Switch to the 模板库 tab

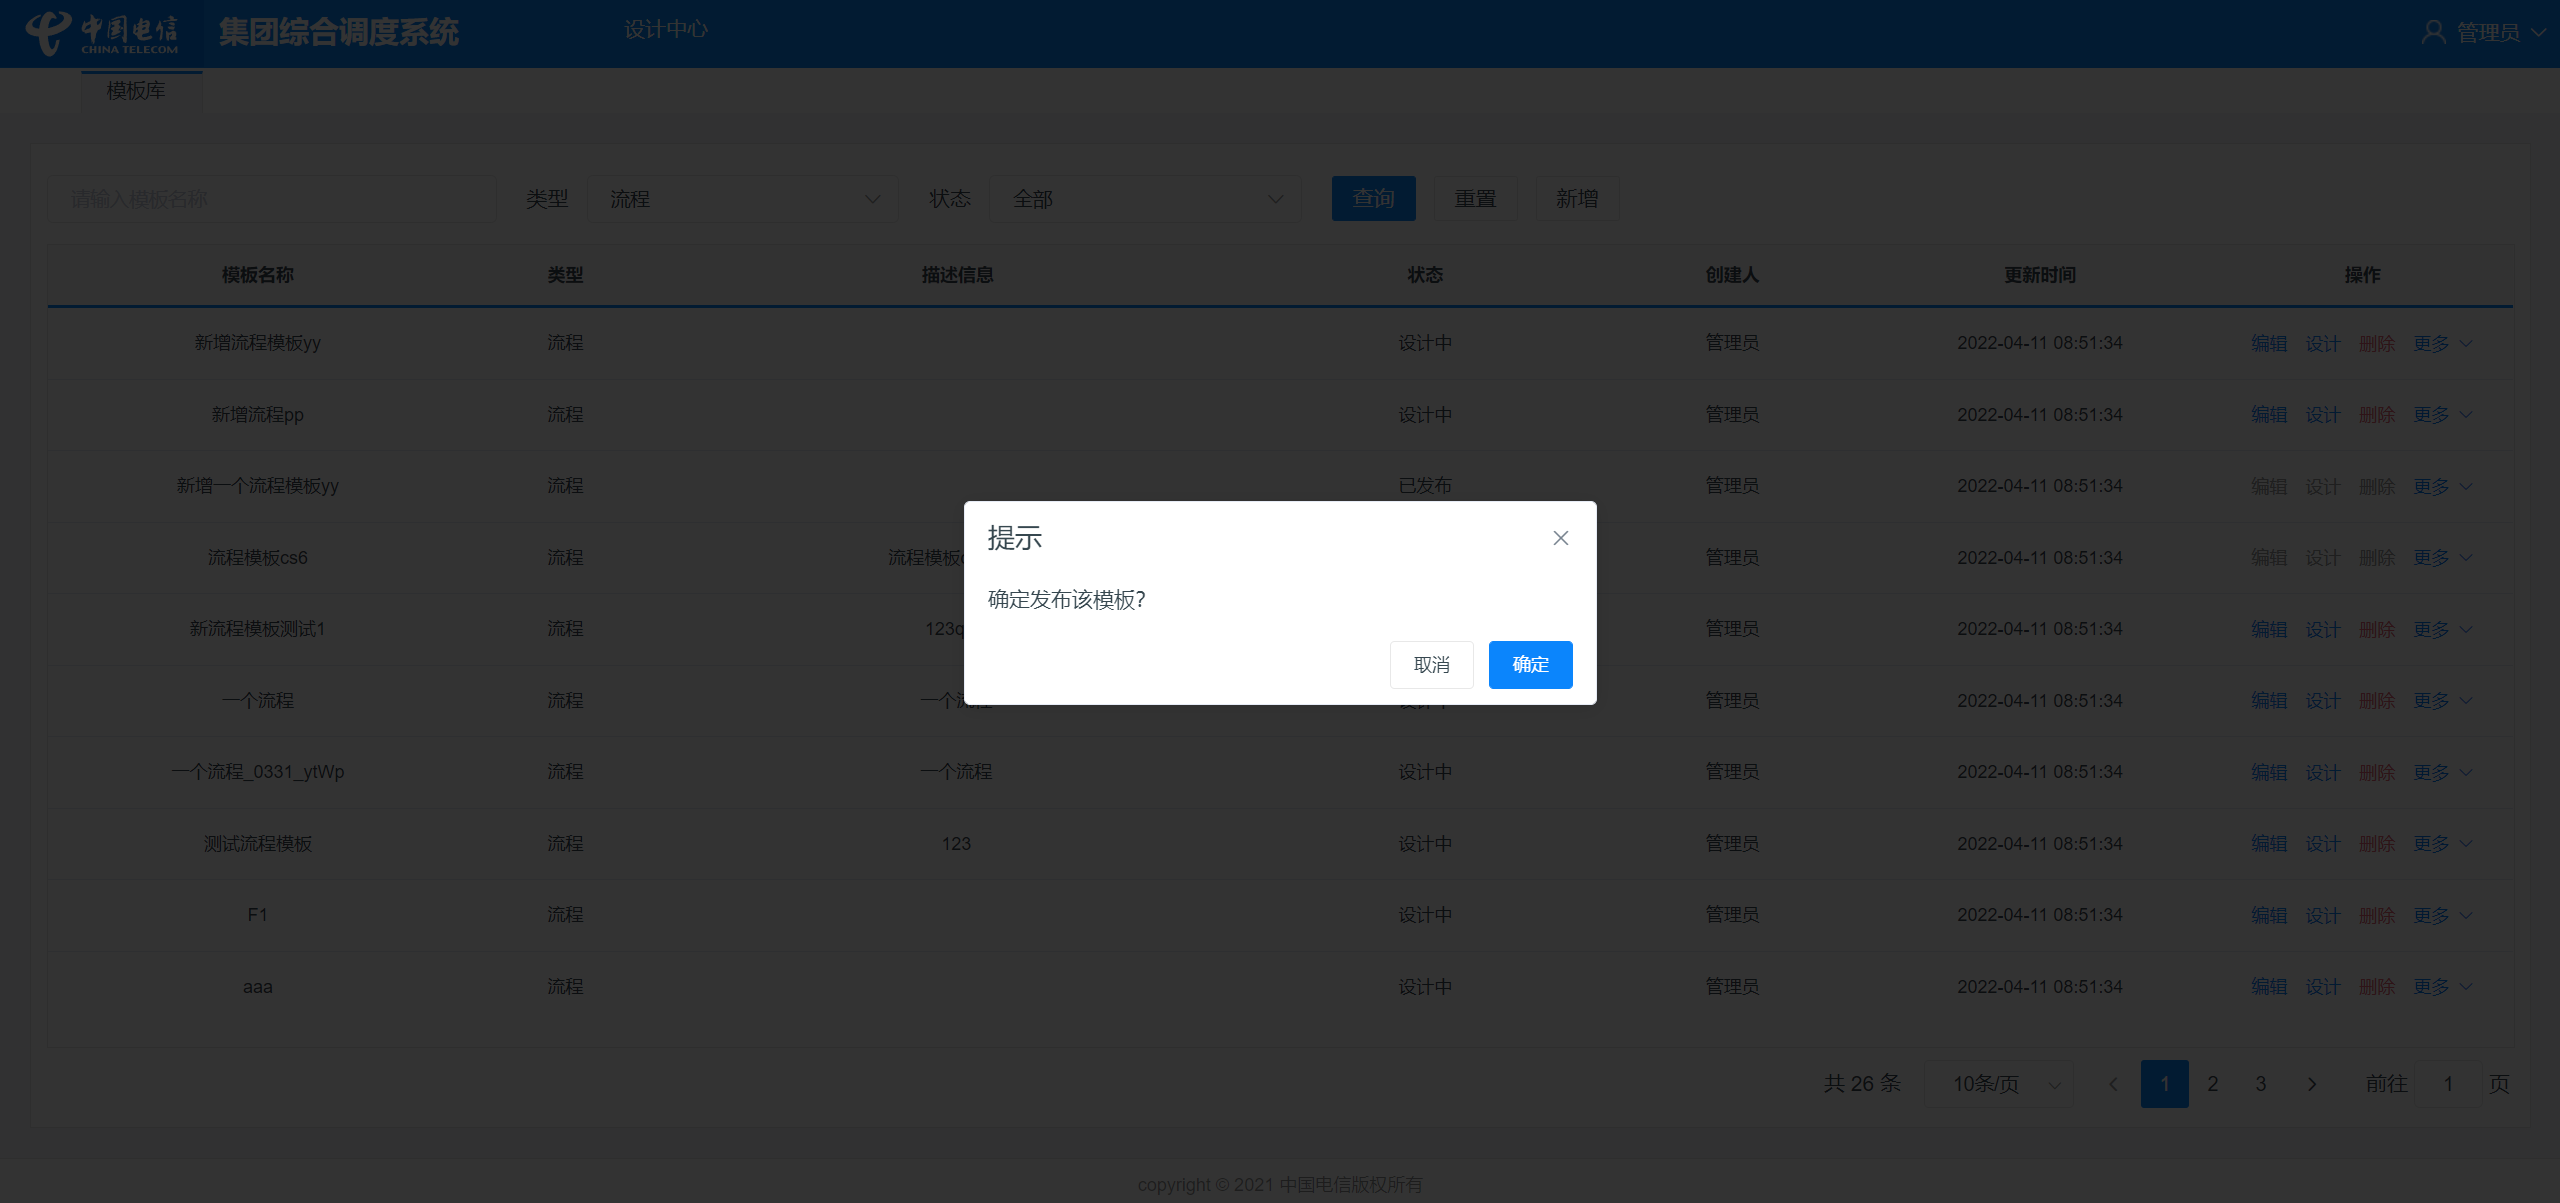(137, 91)
